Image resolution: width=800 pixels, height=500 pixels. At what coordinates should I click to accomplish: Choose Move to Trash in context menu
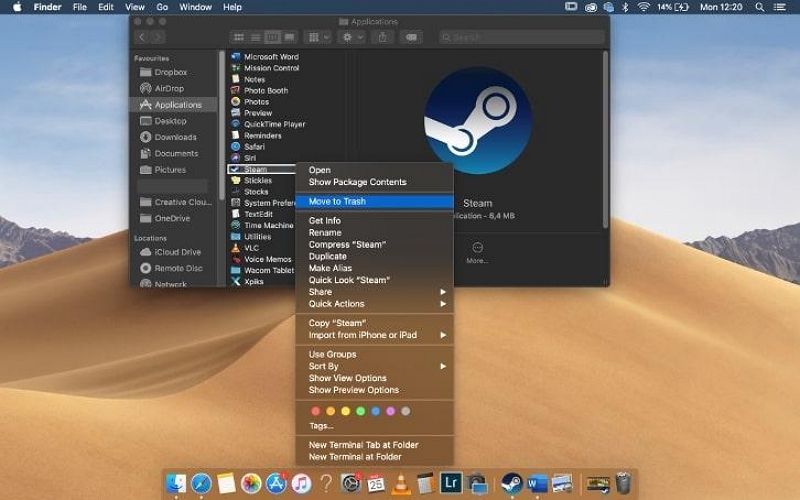point(374,202)
